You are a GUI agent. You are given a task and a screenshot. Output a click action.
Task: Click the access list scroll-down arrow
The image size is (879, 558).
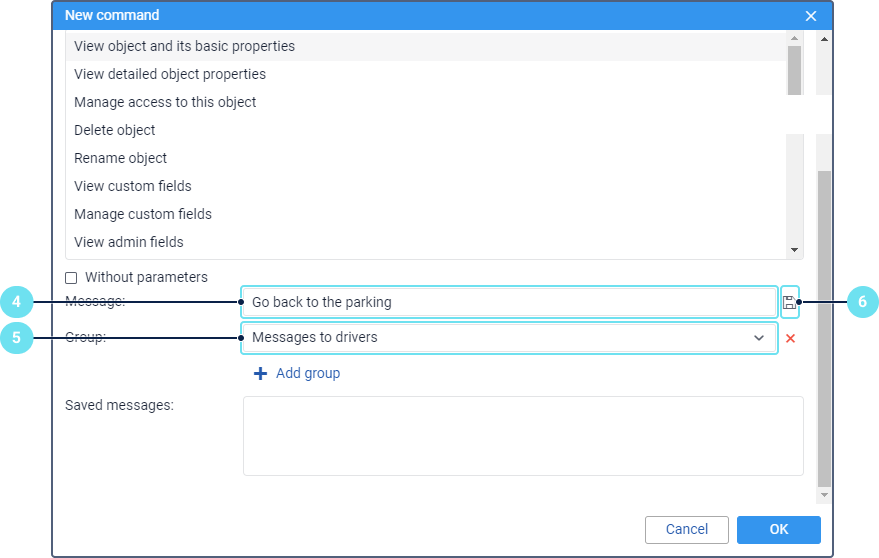coord(794,250)
